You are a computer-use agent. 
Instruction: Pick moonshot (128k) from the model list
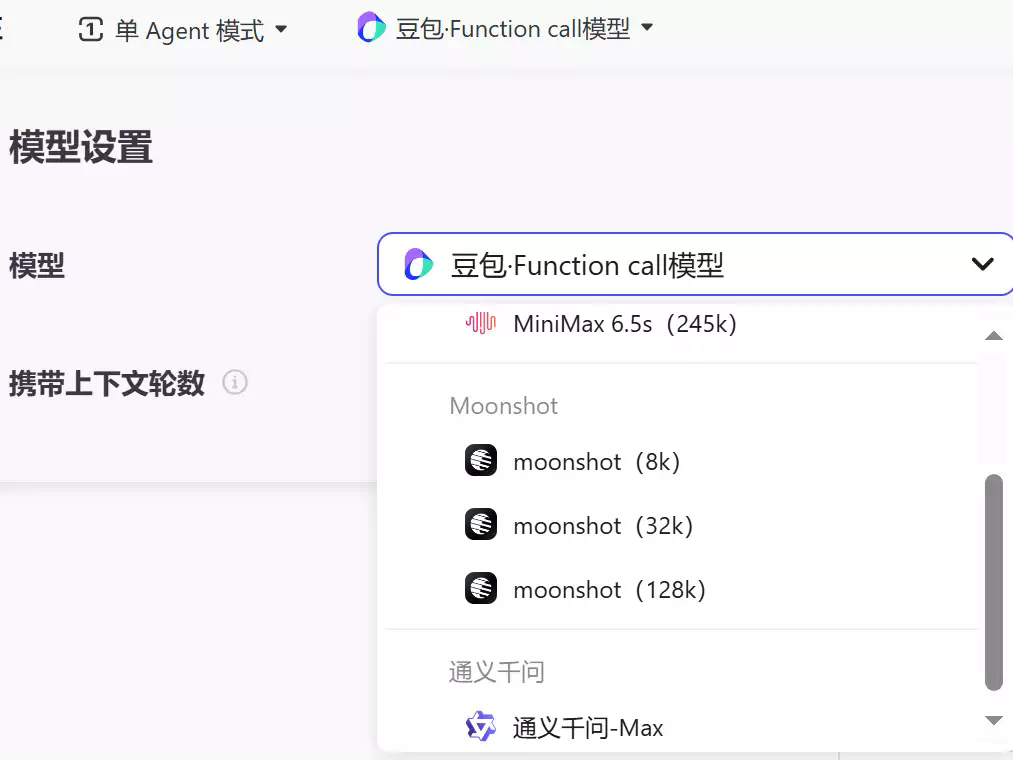609,589
